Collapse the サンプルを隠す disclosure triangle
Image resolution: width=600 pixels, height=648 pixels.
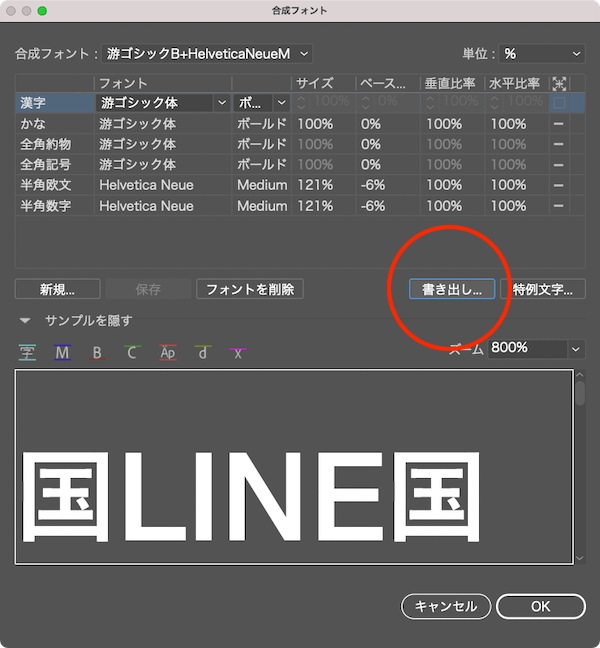coord(25,321)
